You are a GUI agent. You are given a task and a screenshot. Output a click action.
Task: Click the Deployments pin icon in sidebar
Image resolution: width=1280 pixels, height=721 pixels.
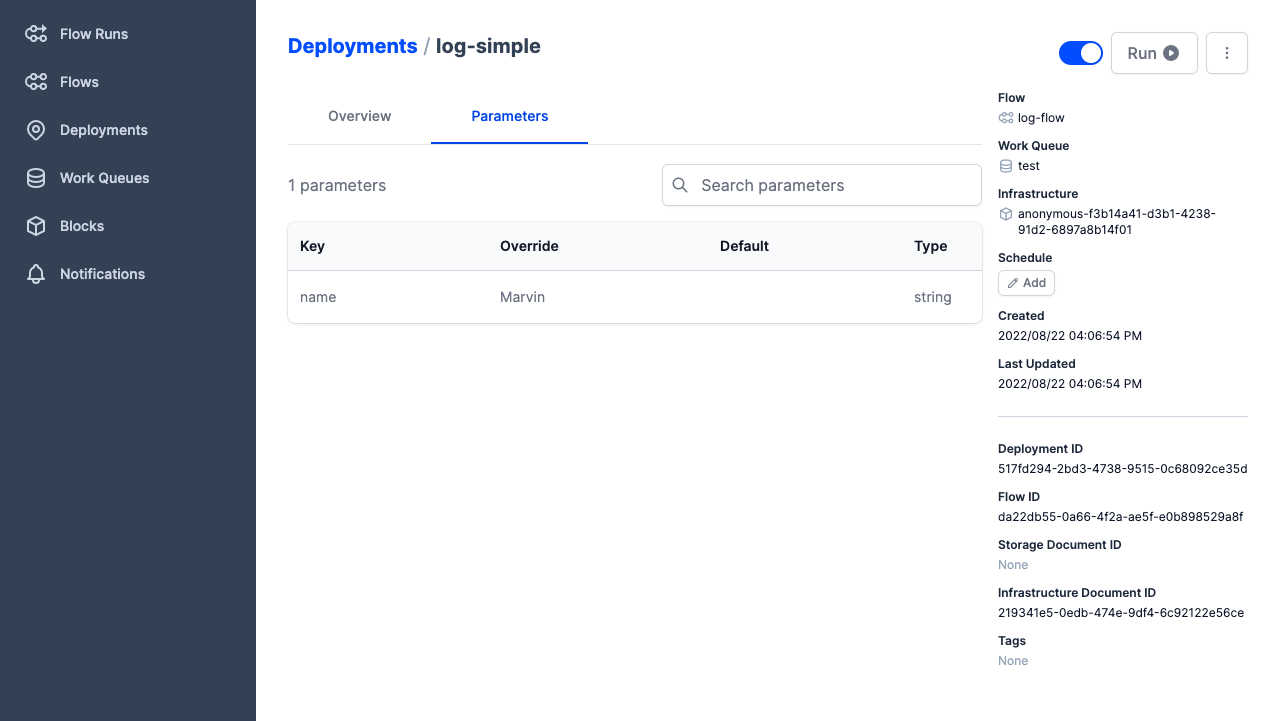[x=36, y=130]
